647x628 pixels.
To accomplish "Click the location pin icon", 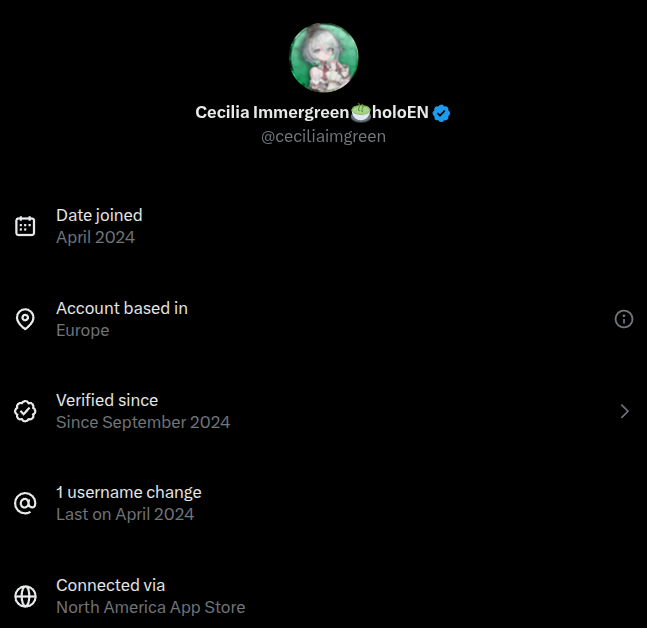I will click(26, 319).
